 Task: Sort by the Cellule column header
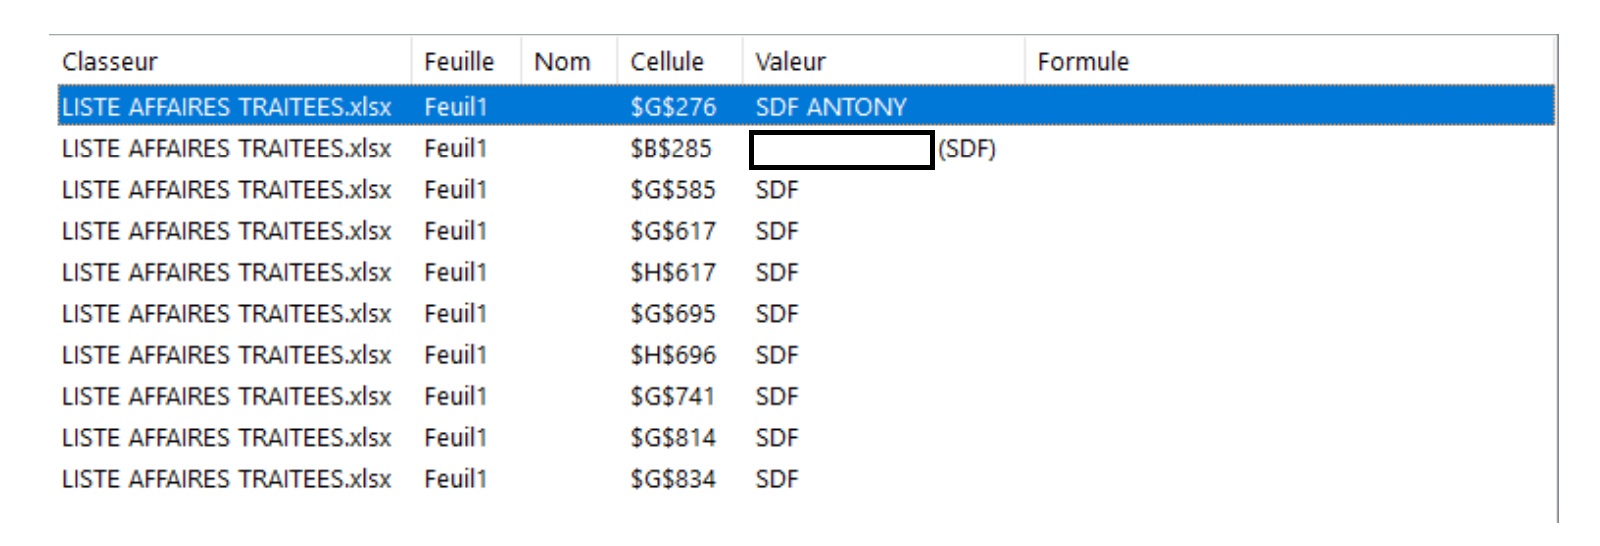pos(667,62)
